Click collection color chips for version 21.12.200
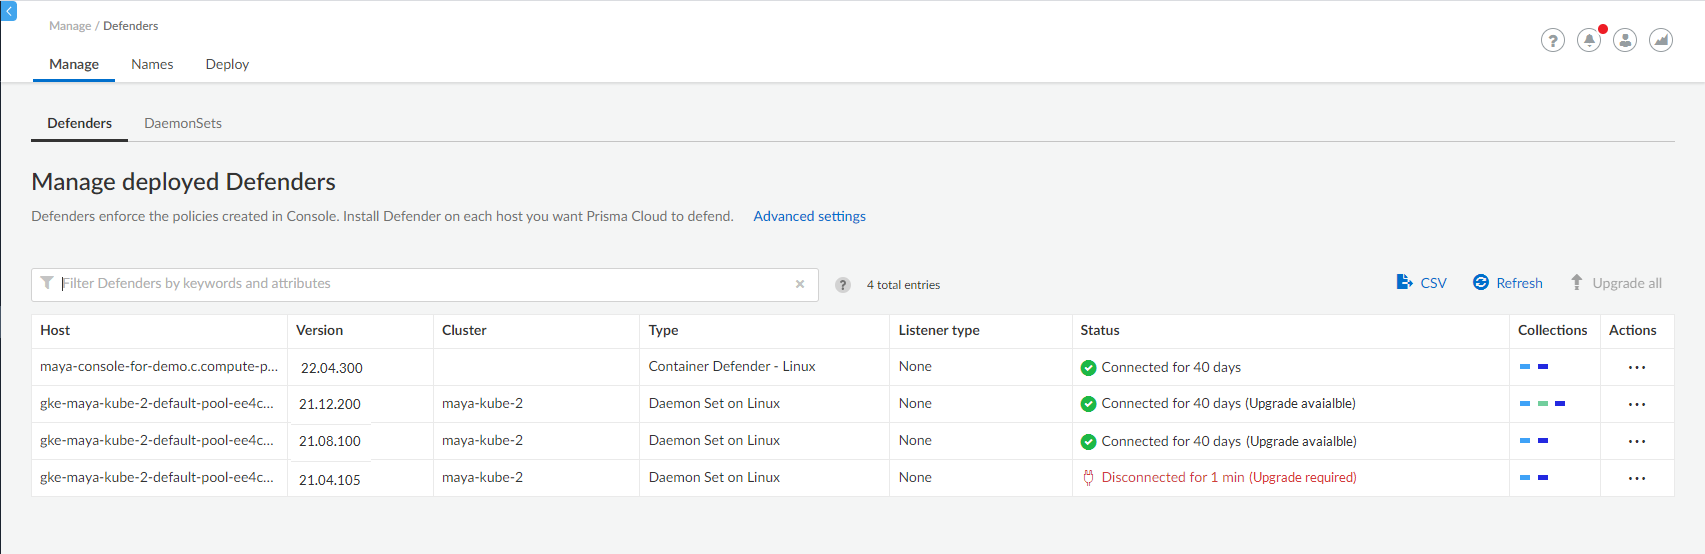Image resolution: width=1705 pixels, height=554 pixels. [x=1542, y=404]
